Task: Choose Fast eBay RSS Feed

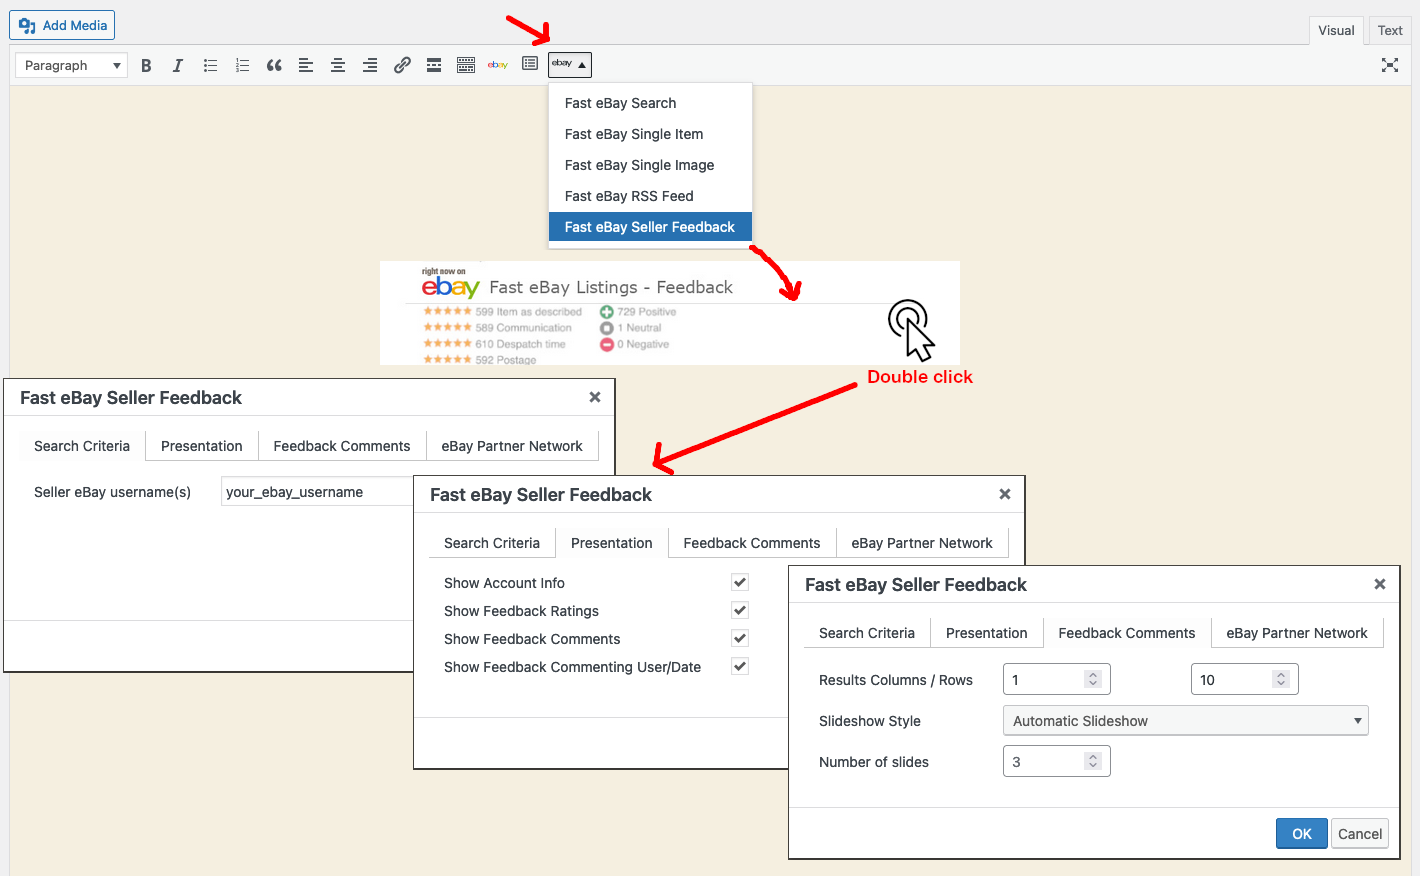Action: point(650,196)
